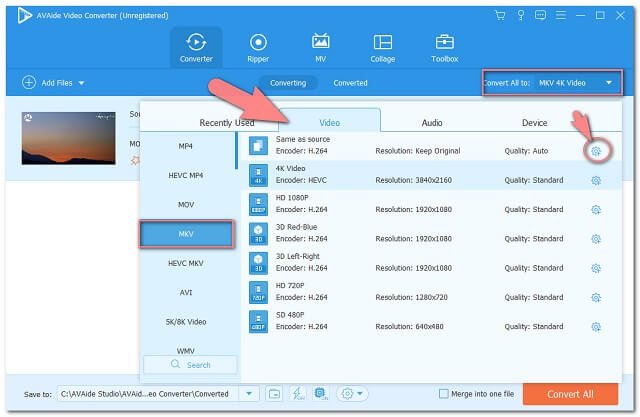This screenshot has height=417, width=640.
Task: Switch to the Video format tab
Action: point(329,122)
